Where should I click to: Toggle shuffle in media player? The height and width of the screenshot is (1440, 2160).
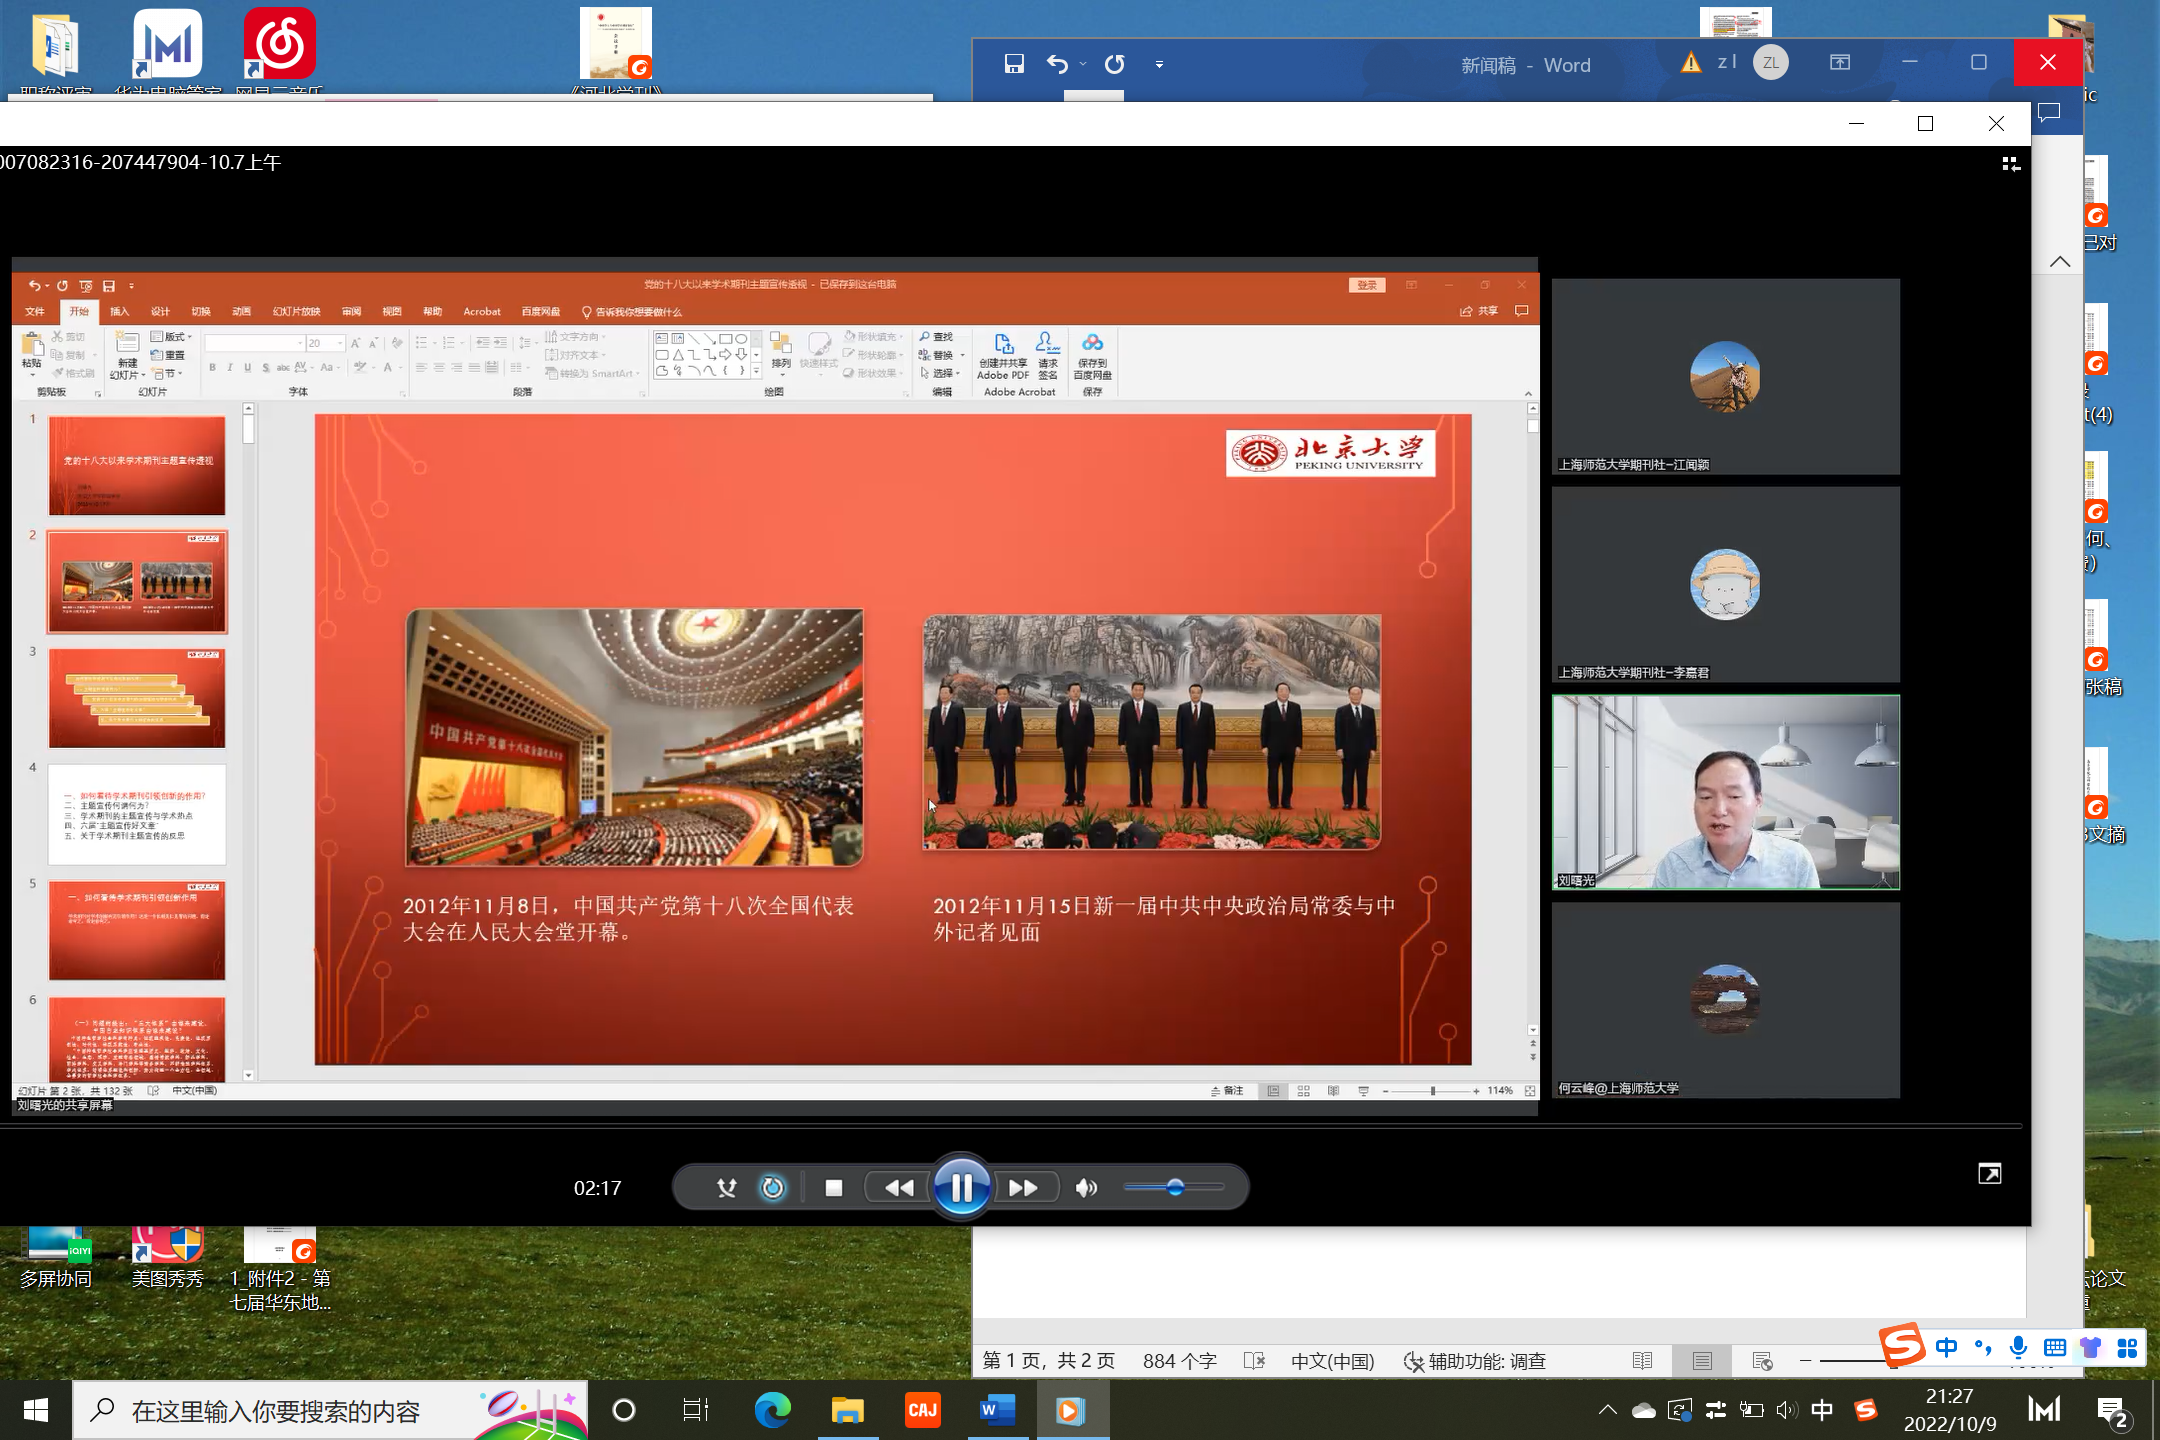[727, 1188]
